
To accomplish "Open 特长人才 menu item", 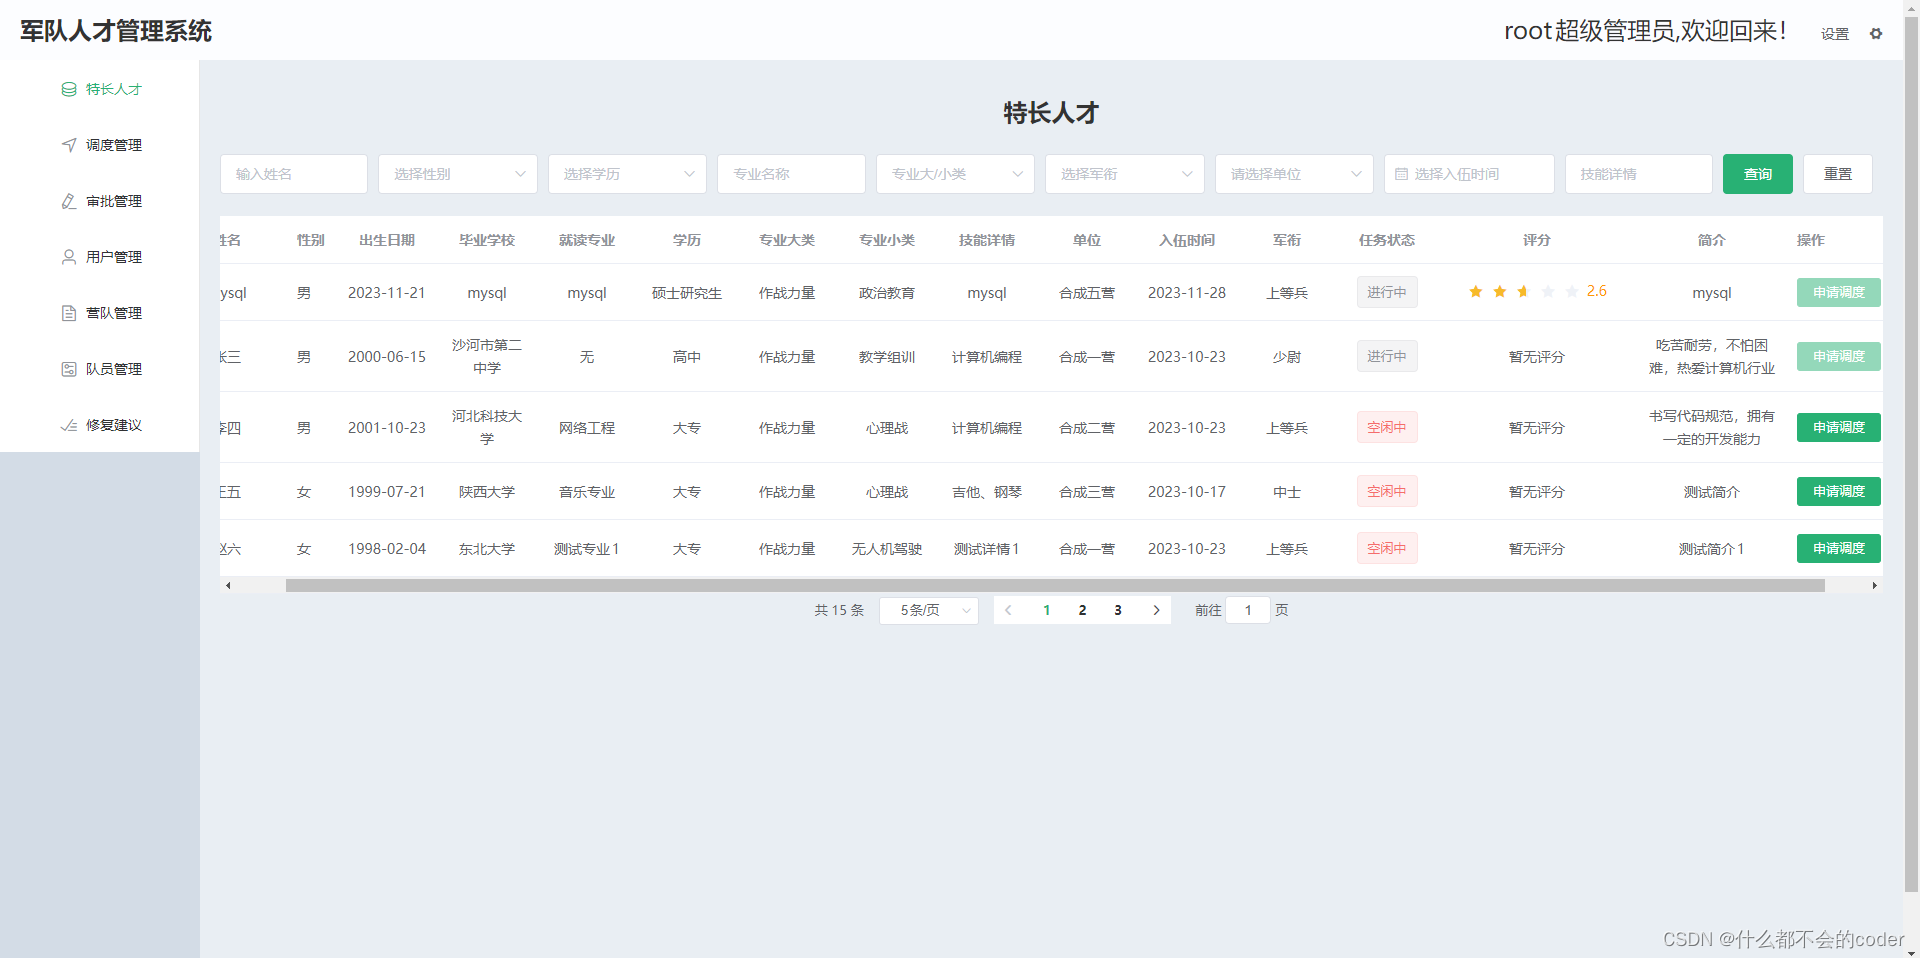I will pyautogui.click(x=100, y=89).
